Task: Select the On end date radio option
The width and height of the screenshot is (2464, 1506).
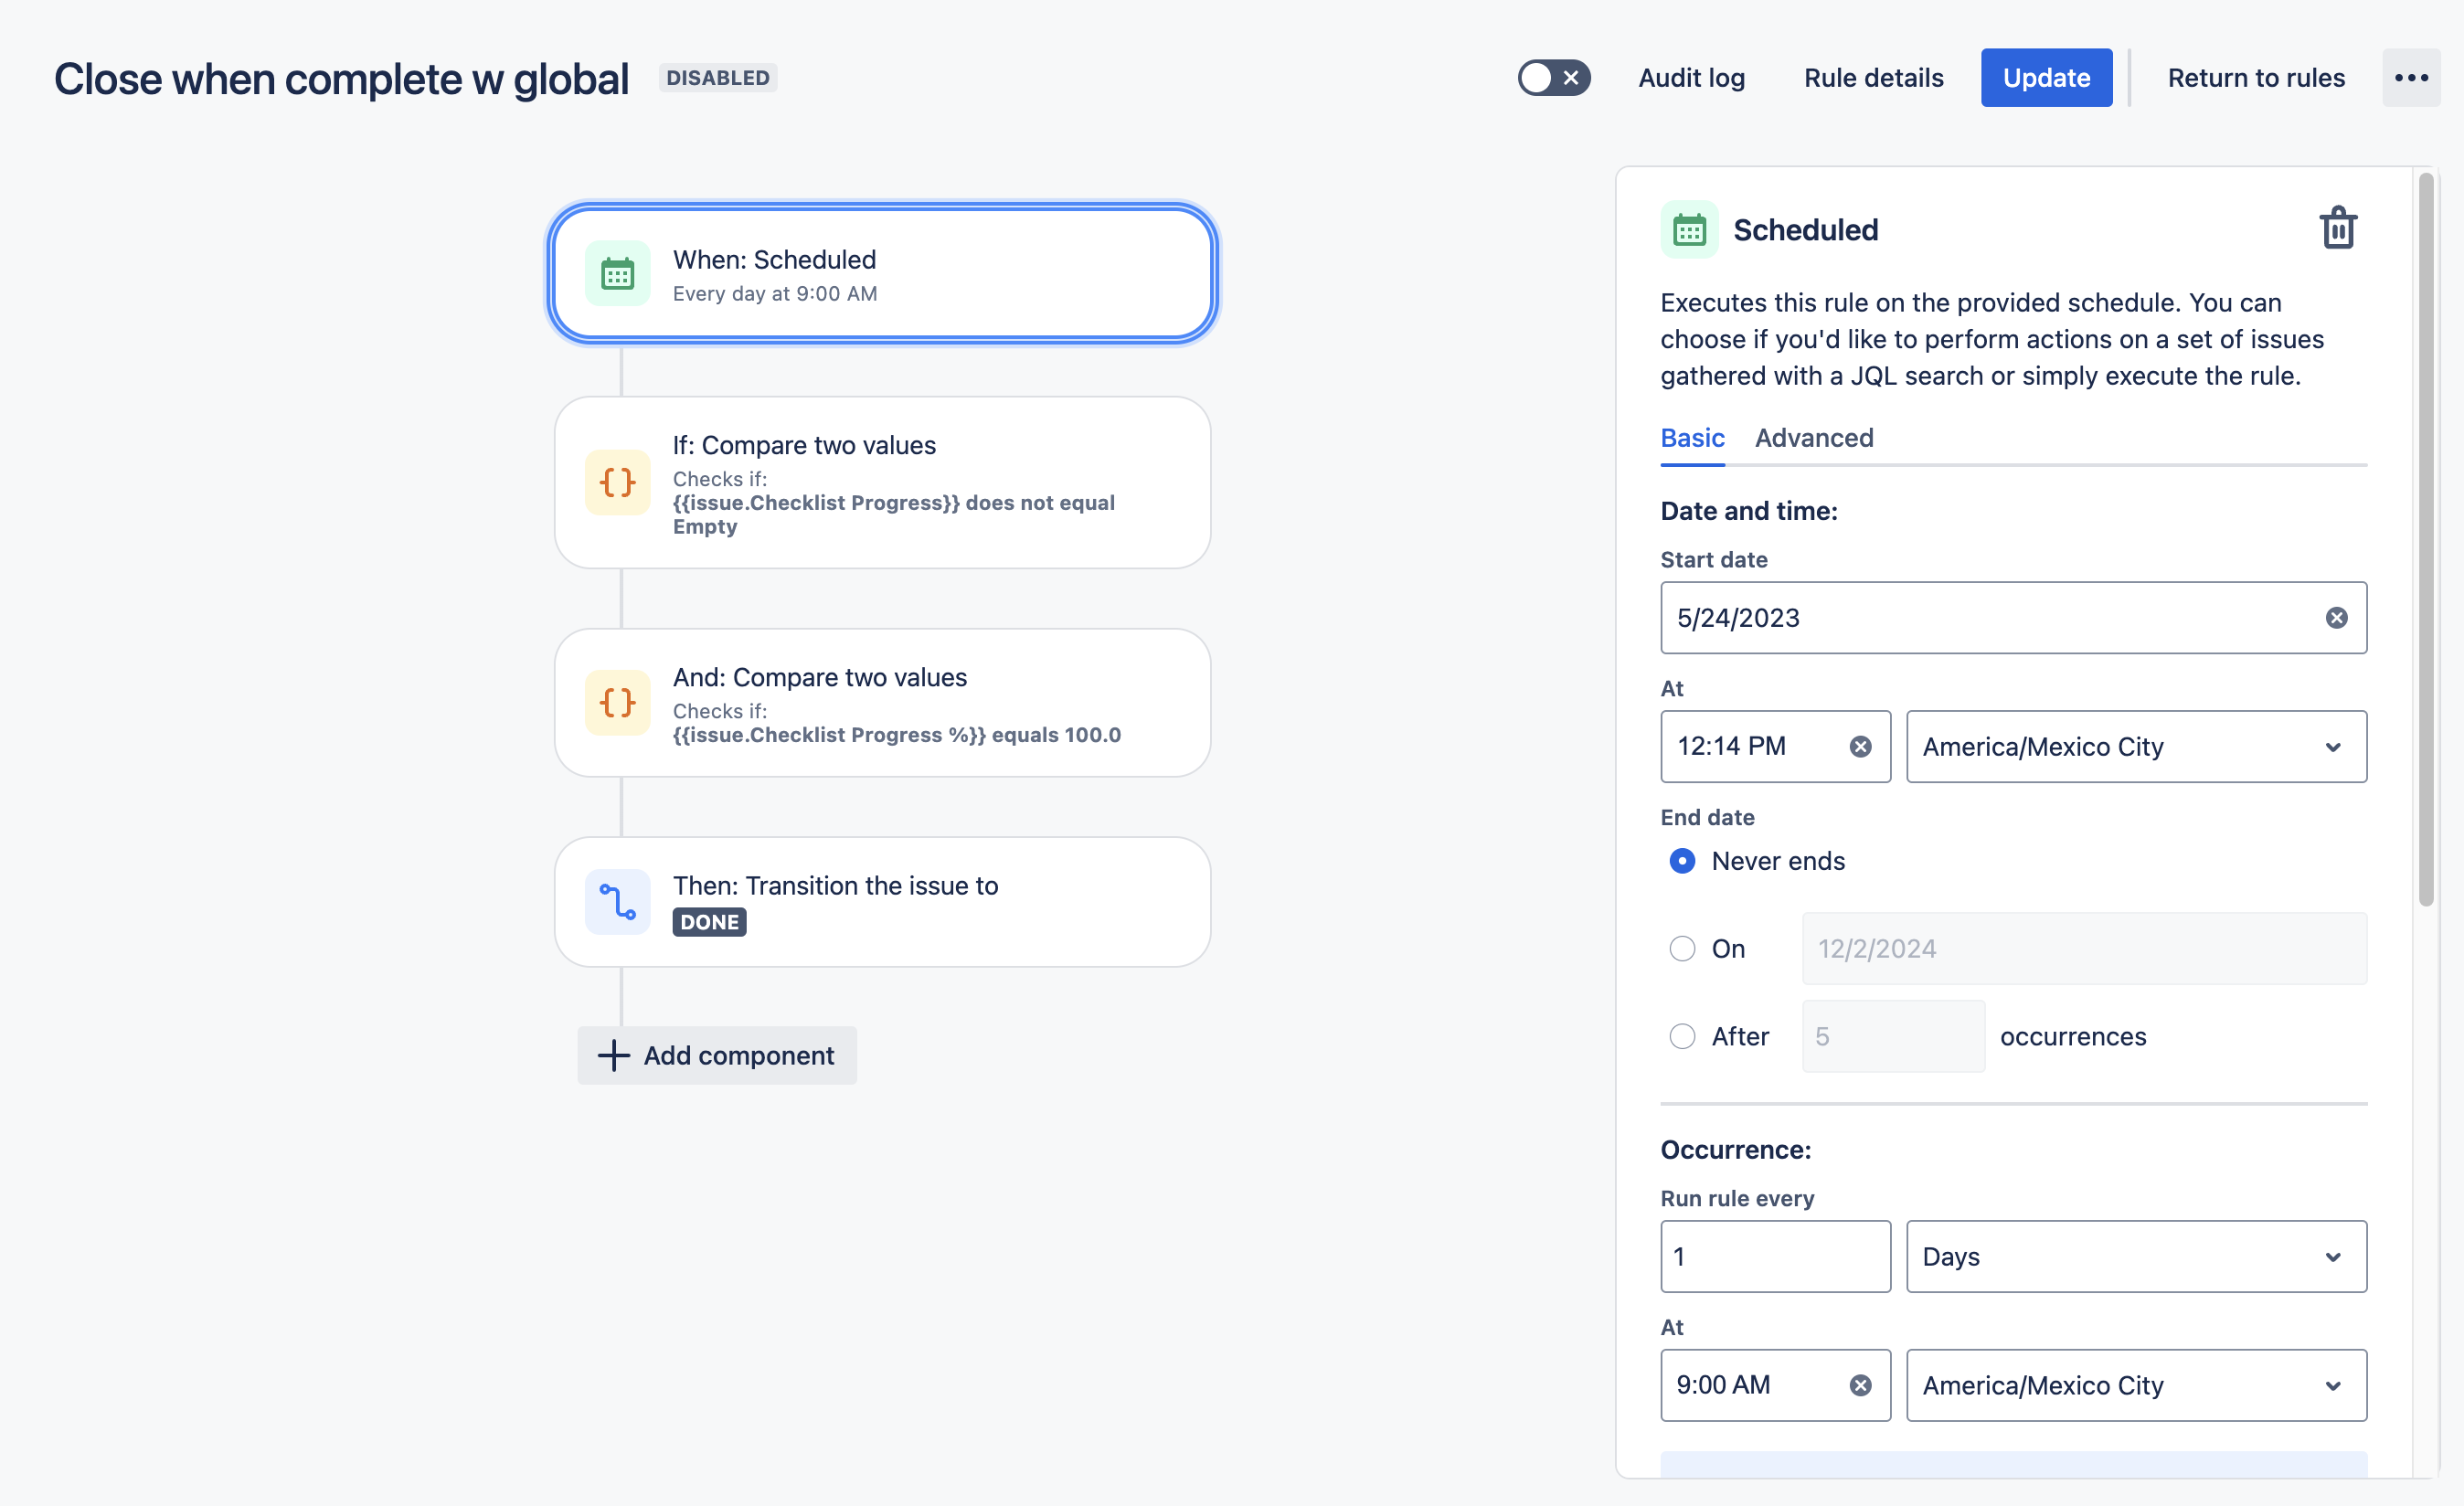Action: (1682, 949)
